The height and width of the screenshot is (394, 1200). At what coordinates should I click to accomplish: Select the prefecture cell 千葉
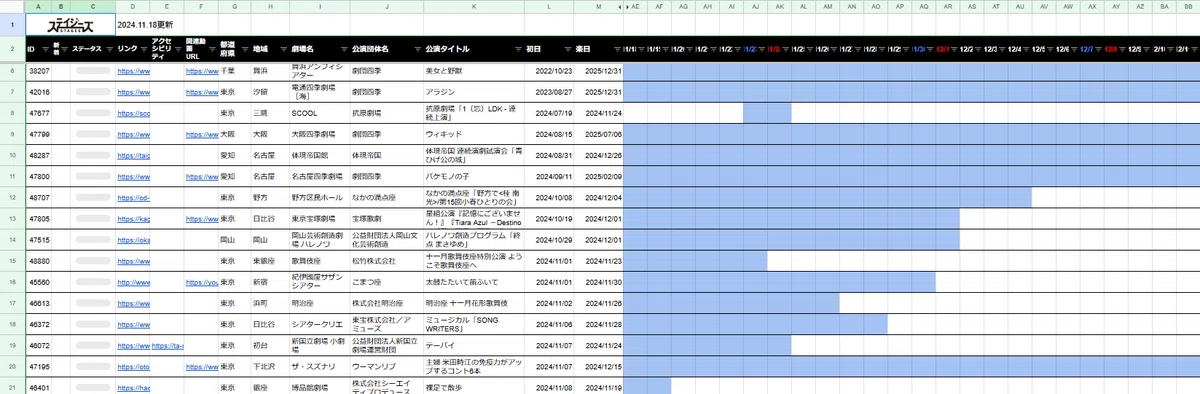[x=234, y=71]
